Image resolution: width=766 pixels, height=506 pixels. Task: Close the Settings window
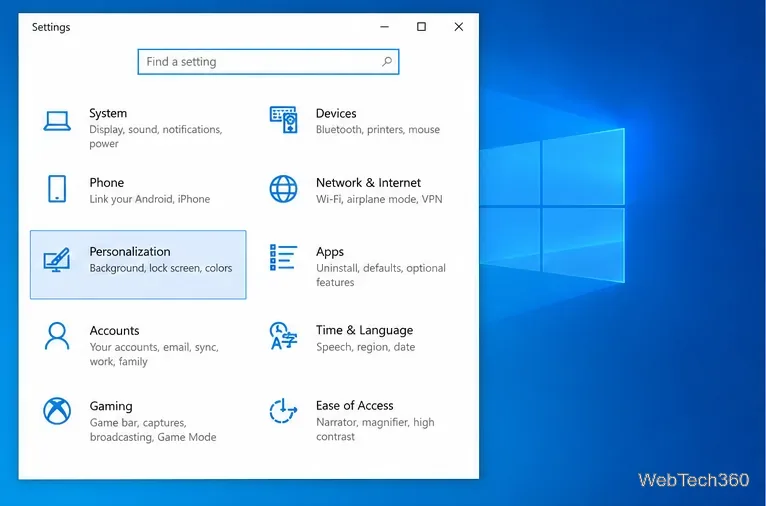(458, 27)
